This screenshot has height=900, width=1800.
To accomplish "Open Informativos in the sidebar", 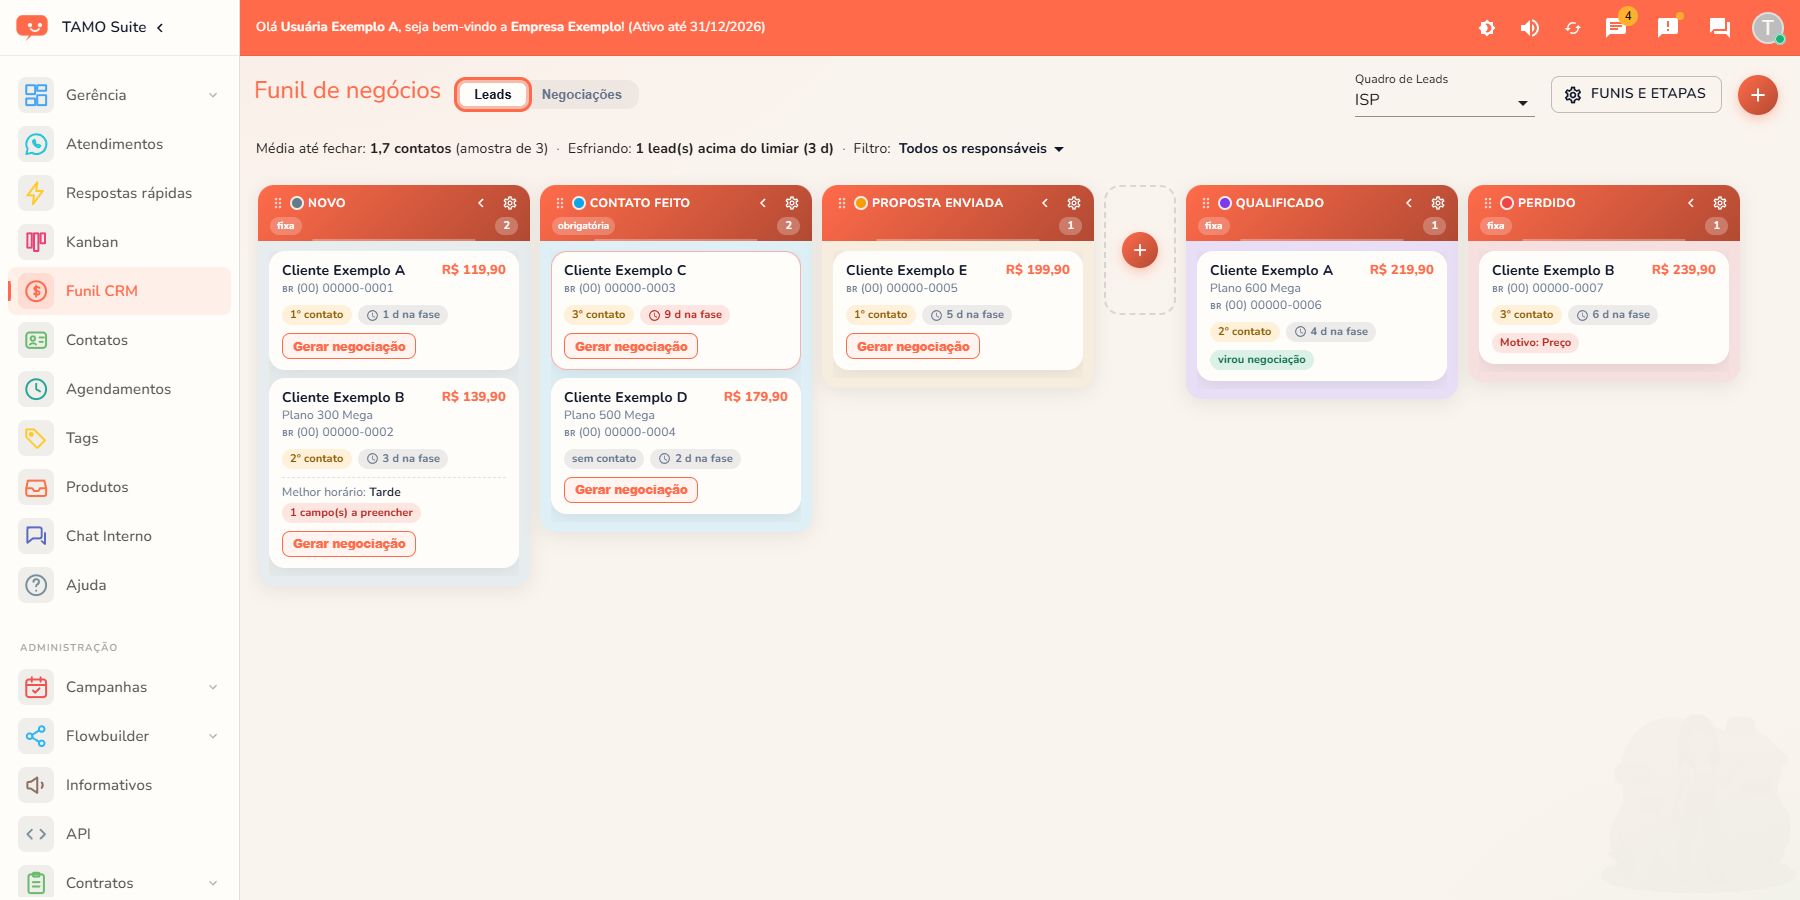I will click(120, 785).
